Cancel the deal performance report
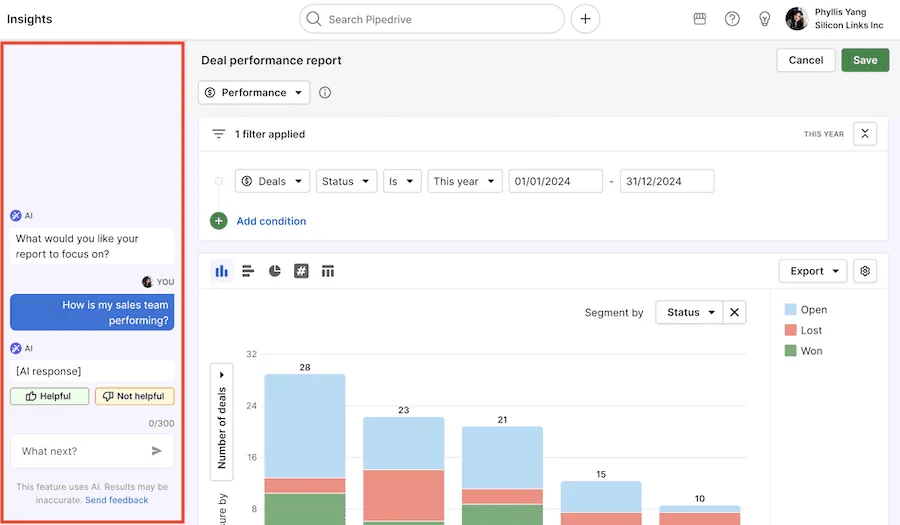The image size is (900, 525). pos(805,60)
